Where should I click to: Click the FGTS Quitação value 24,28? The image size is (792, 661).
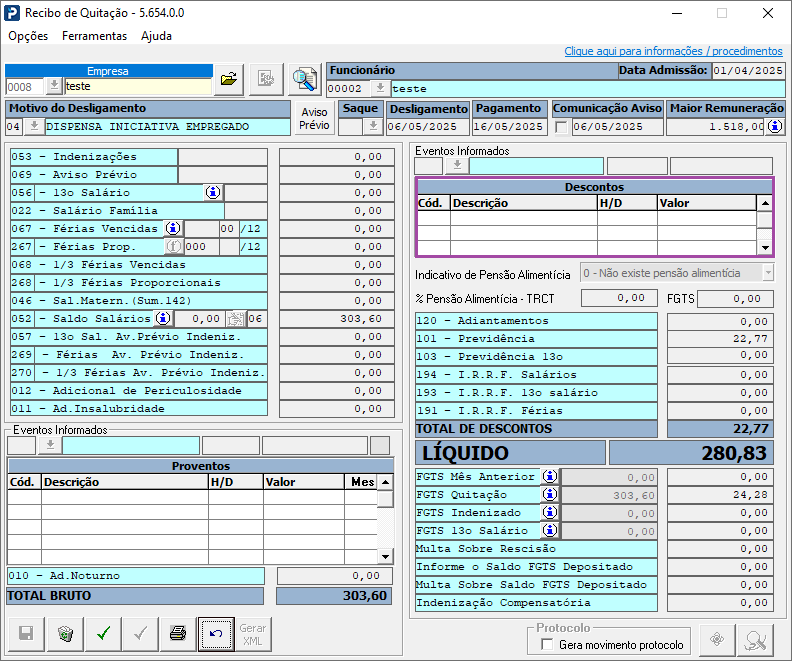point(720,494)
